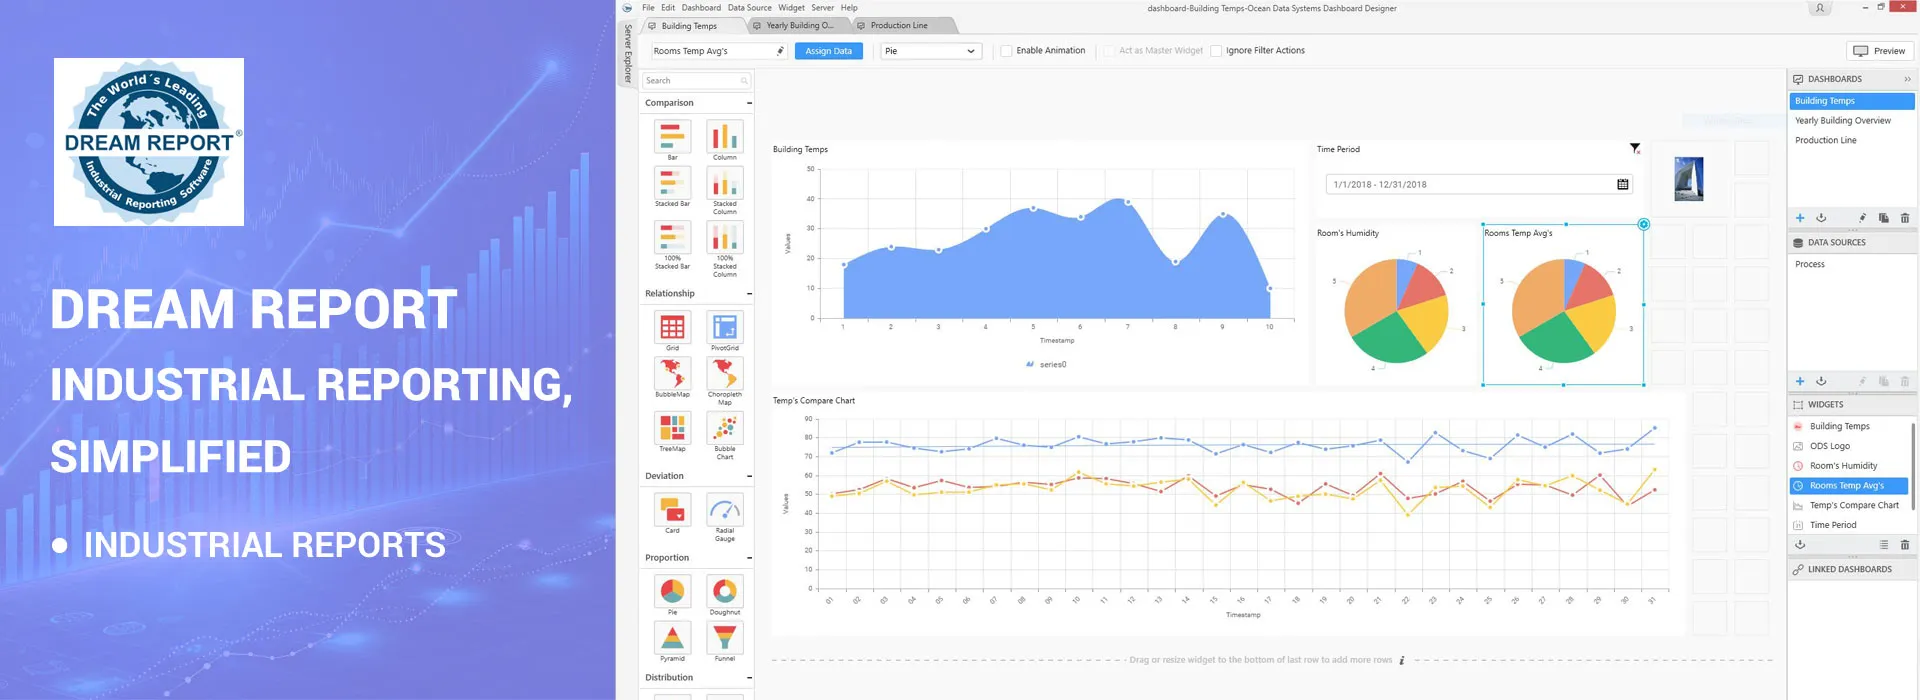Delete dashboard using Dashboards trash icon
The width and height of the screenshot is (1920, 700).
[1904, 218]
